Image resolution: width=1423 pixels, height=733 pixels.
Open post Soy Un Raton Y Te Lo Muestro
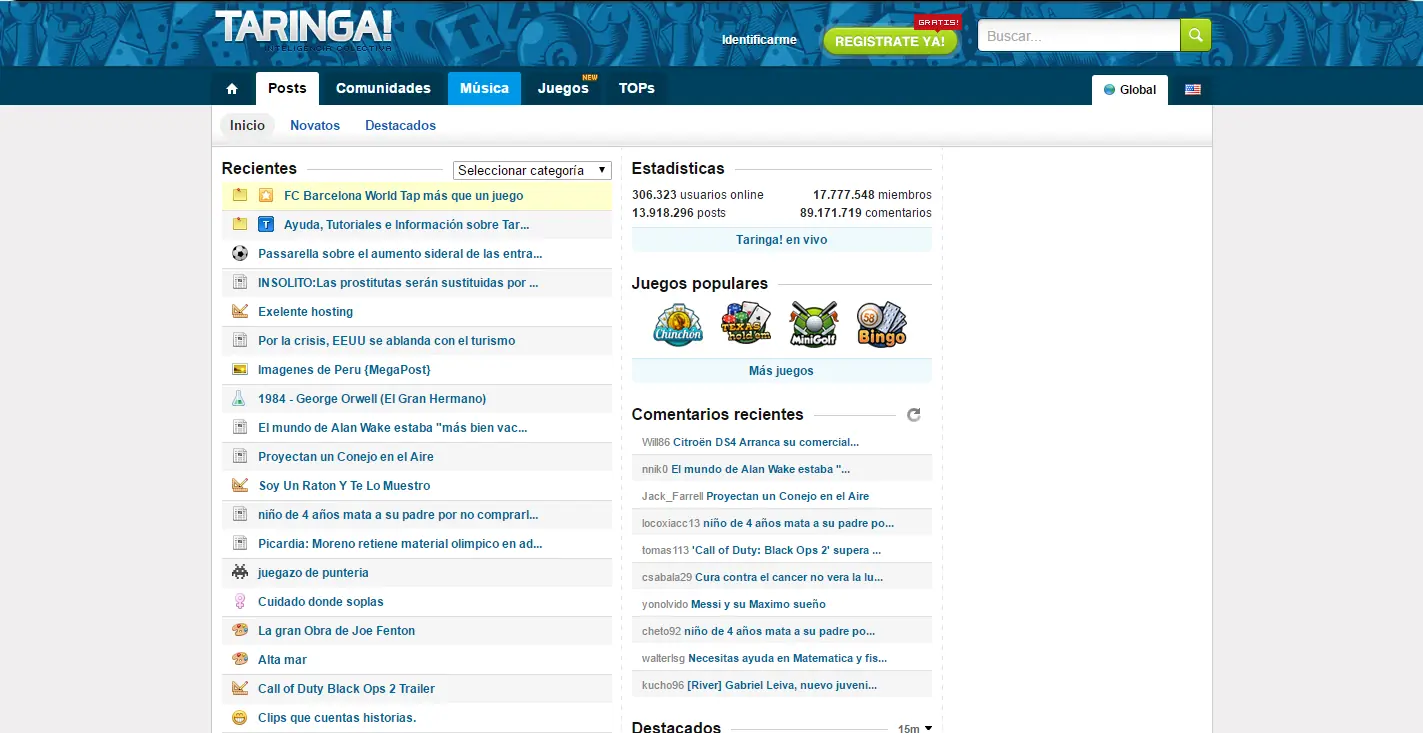point(344,485)
